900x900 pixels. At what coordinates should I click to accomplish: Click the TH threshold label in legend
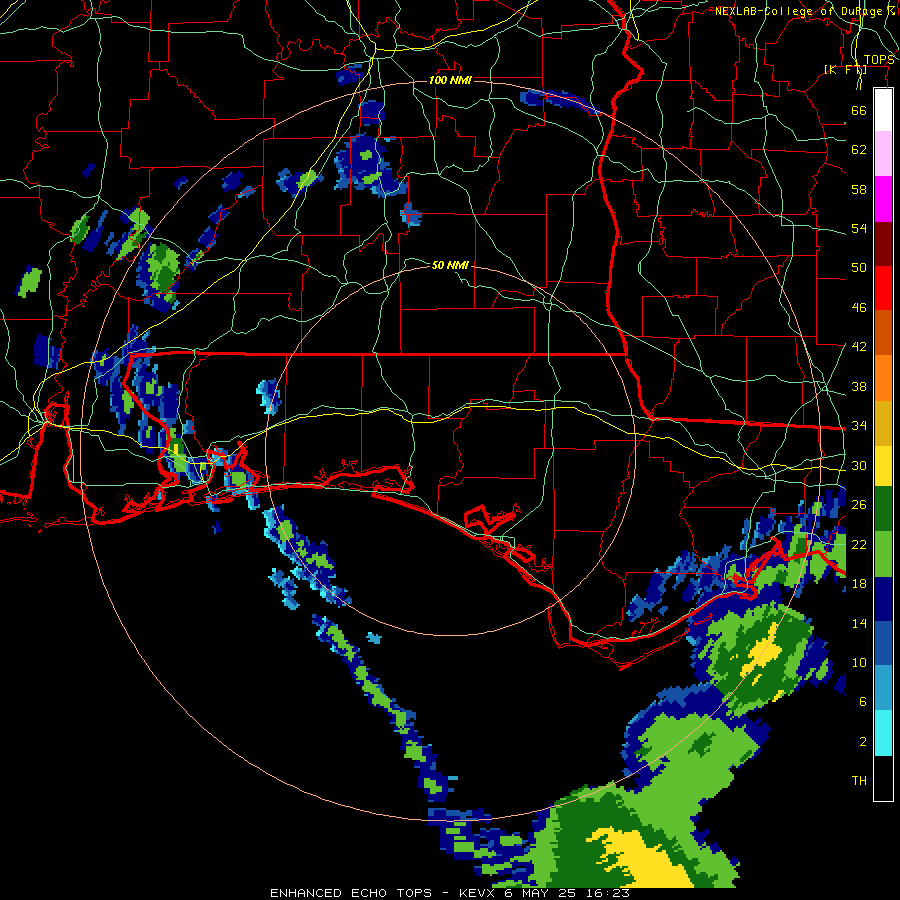(859, 781)
